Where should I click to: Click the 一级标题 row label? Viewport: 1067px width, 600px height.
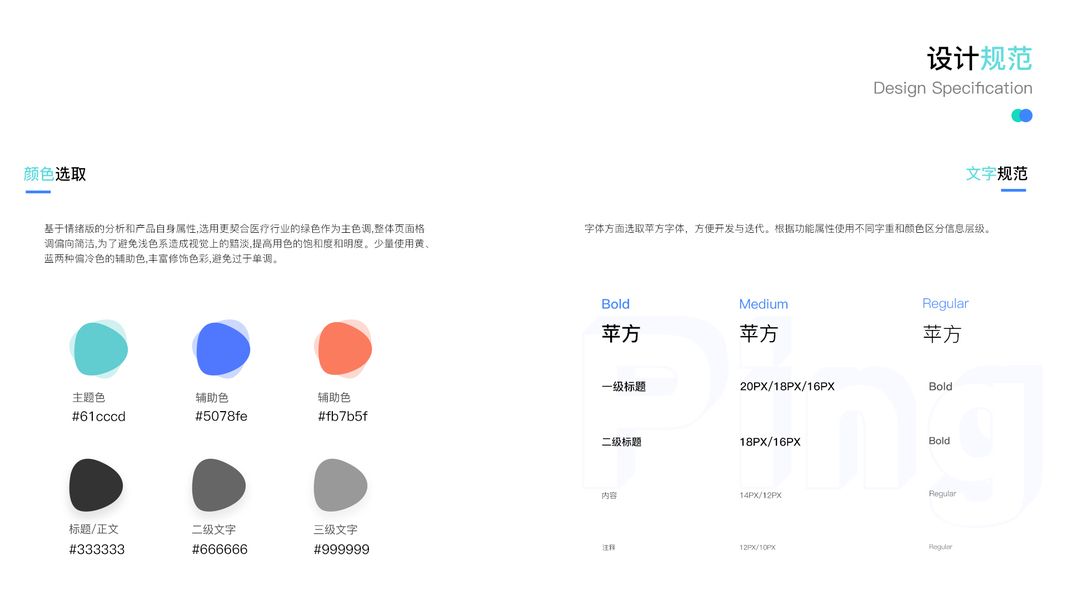pyautogui.click(x=623, y=386)
